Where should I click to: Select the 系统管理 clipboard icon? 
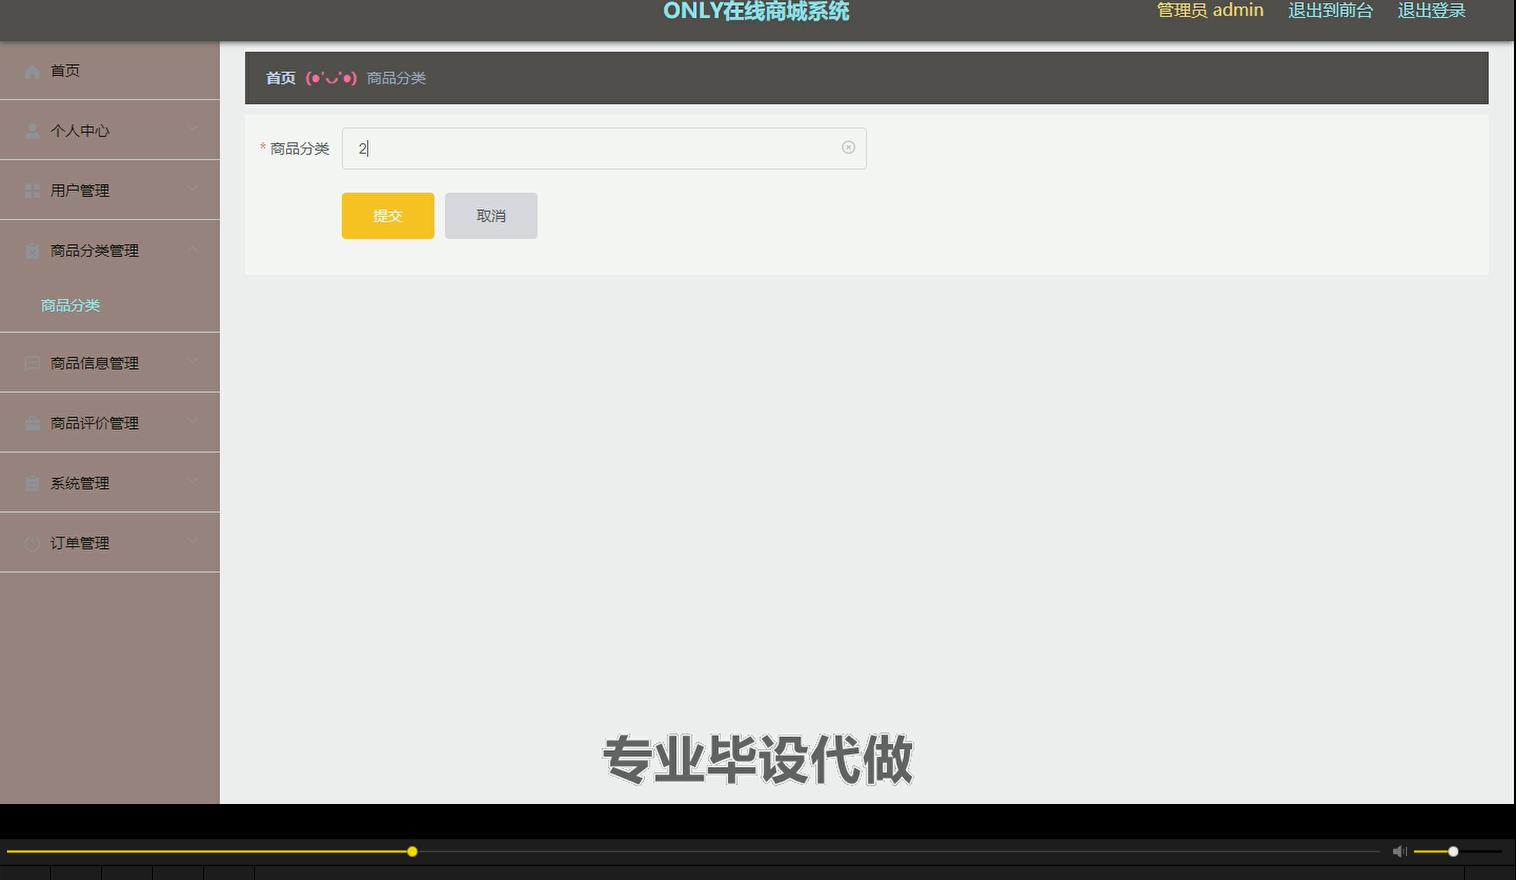click(31, 482)
